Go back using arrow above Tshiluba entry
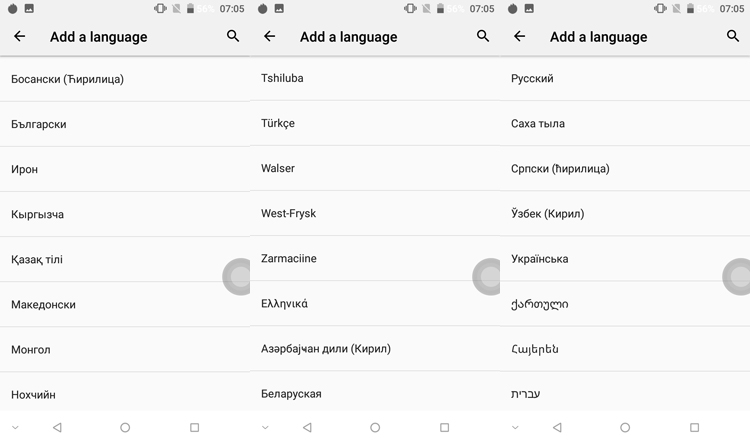 pos(270,36)
